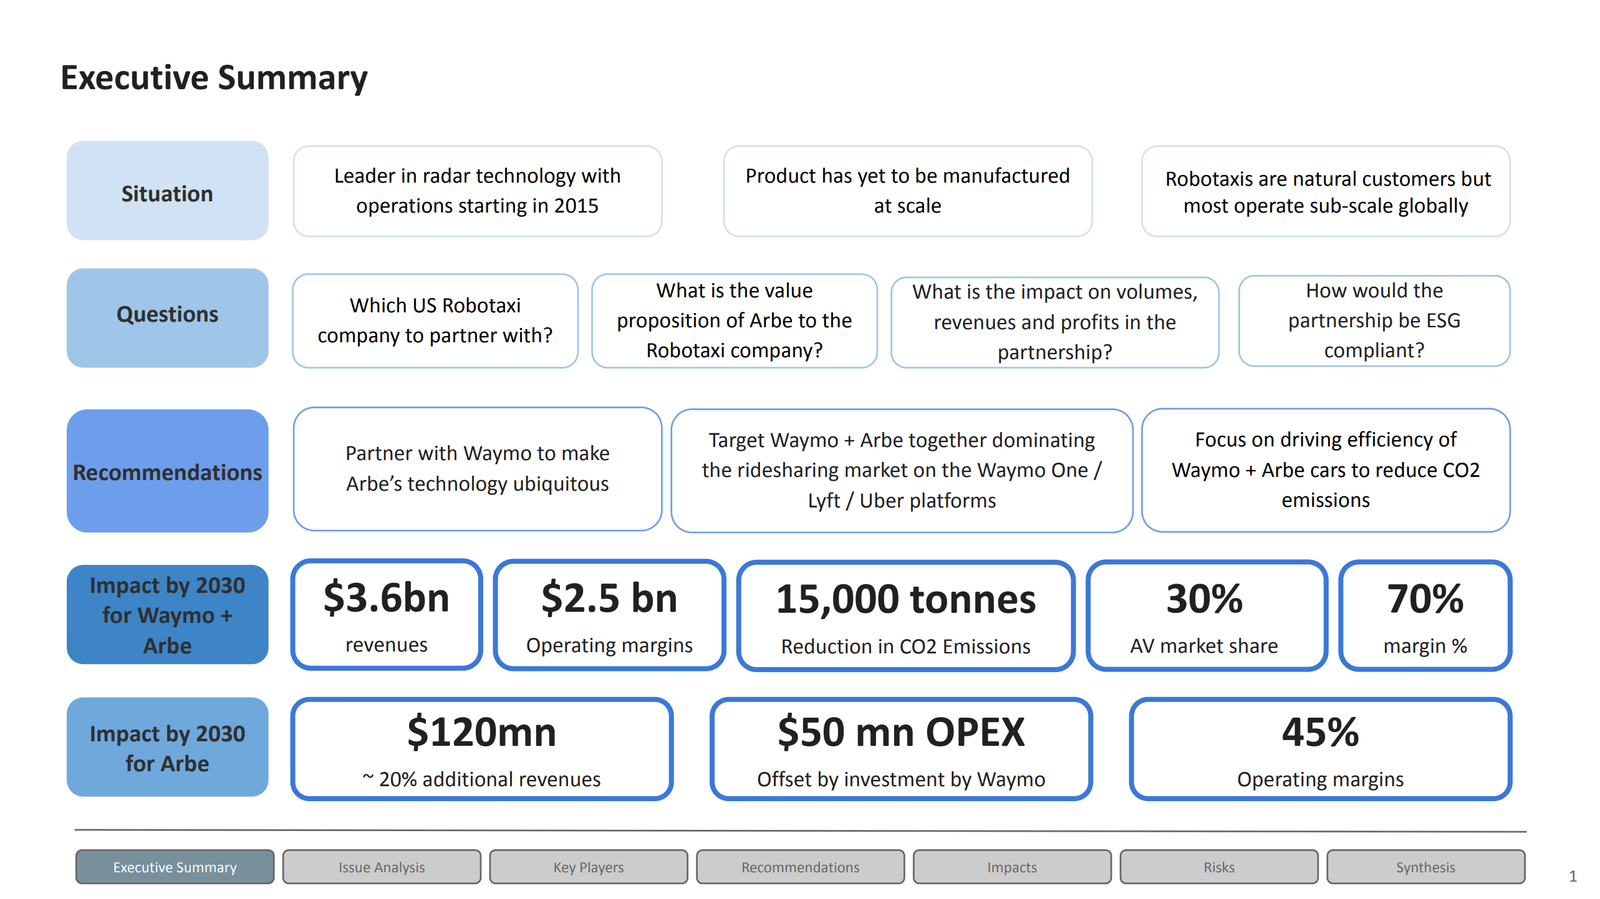Switch to the Key Players tab

tap(588, 867)
